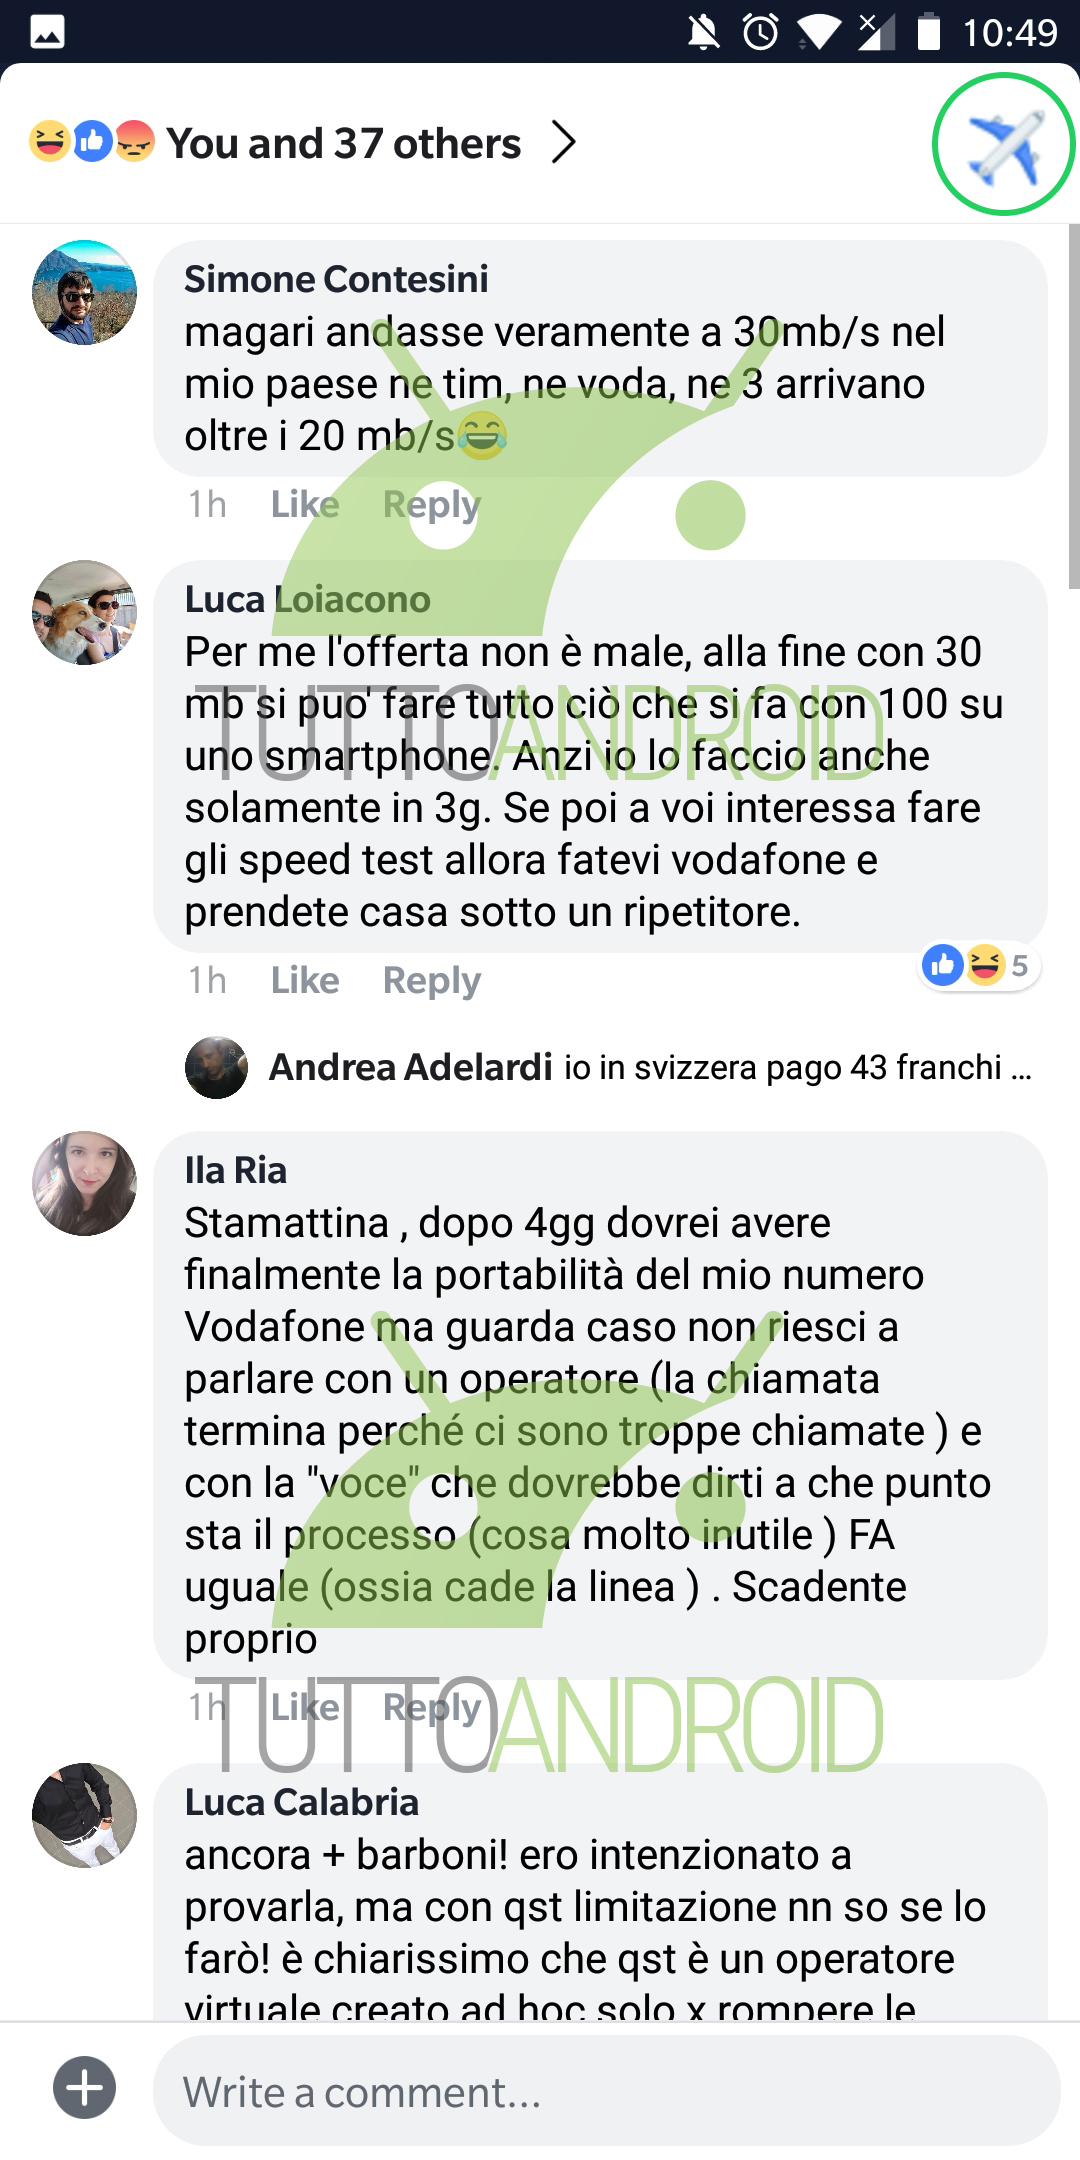Viewport: 1080px width, 2160px height.
Task: Tap the Wi-Fi signal status icon
Action: (819, 32)
